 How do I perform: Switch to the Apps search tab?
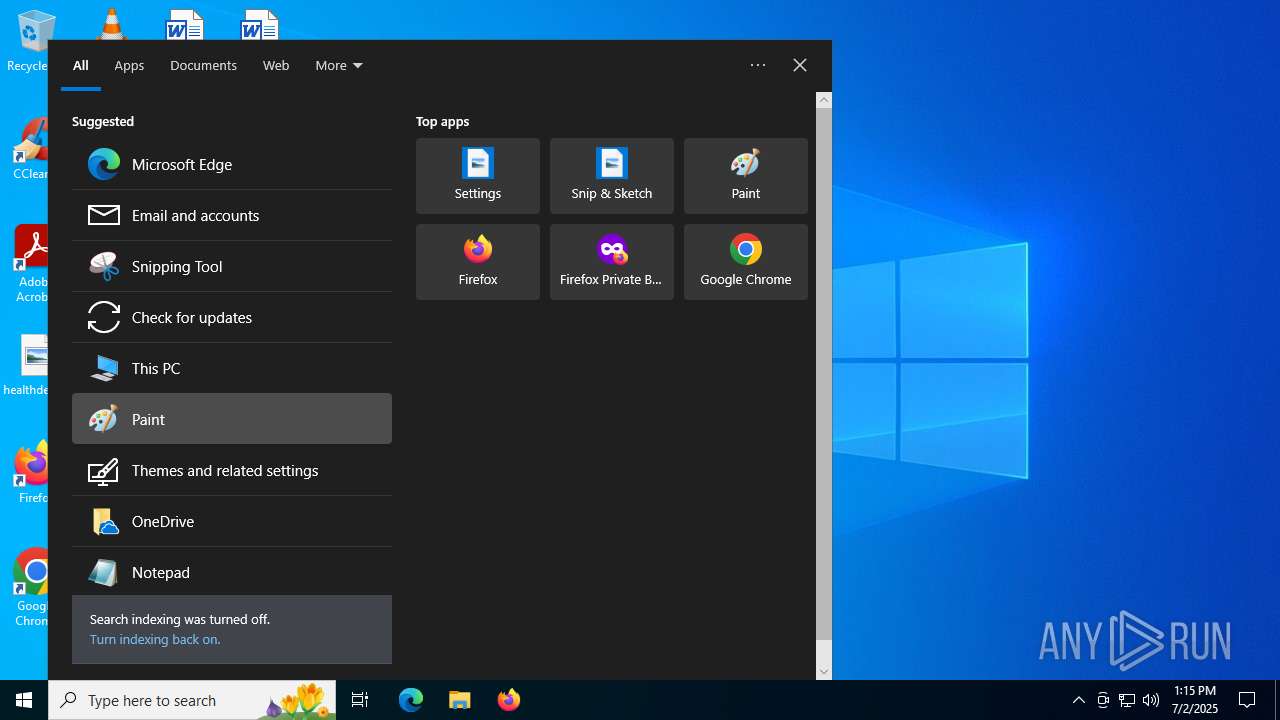click(129, 65)
